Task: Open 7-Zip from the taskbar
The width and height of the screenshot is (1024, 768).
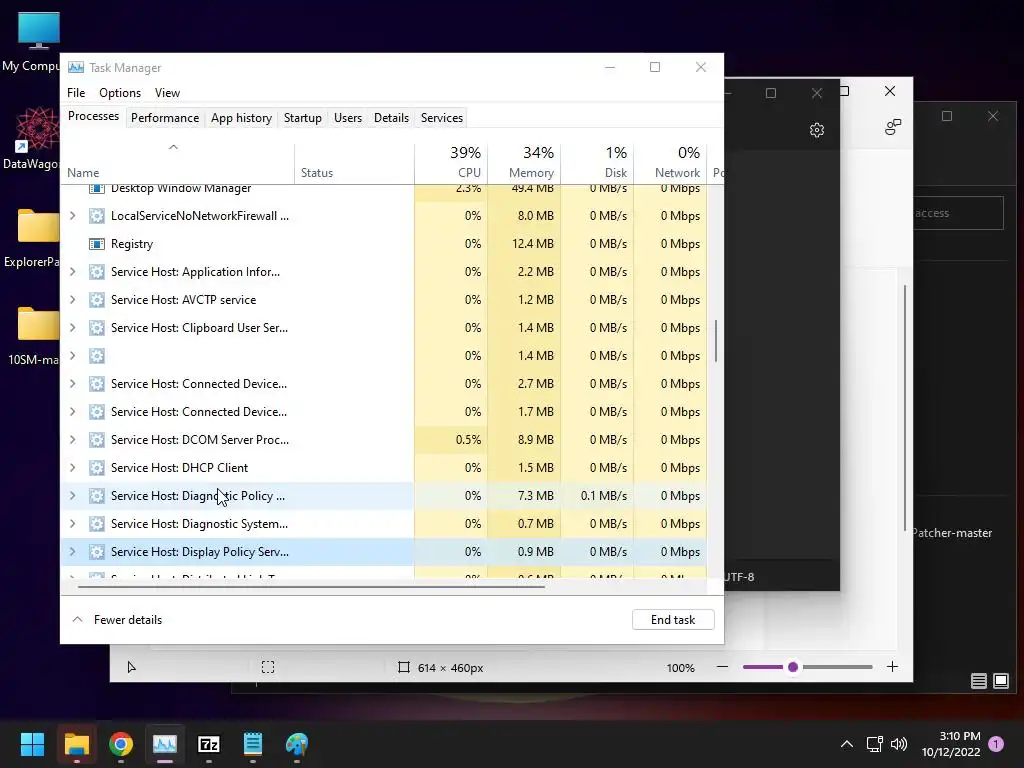Action: point(208,744)
